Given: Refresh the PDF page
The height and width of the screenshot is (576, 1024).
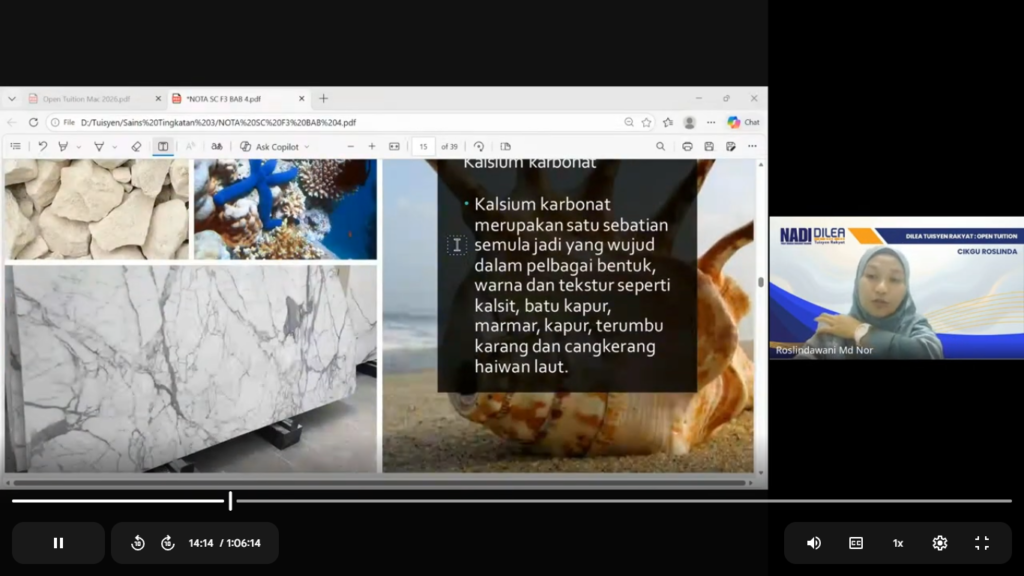Looking at the screenshot, I should tap(33, 122).
